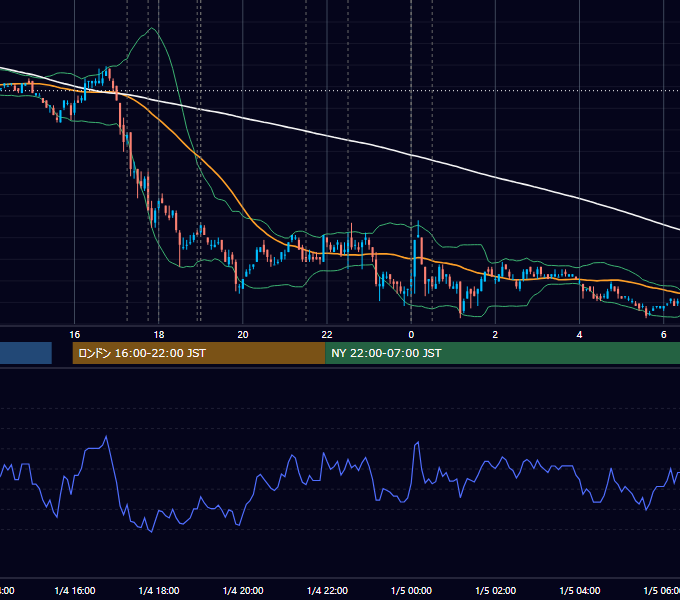This screenshot has height=600, width=680.
Task: Click the 1/4 16:00 date label
Action: [x=75, y=590]
